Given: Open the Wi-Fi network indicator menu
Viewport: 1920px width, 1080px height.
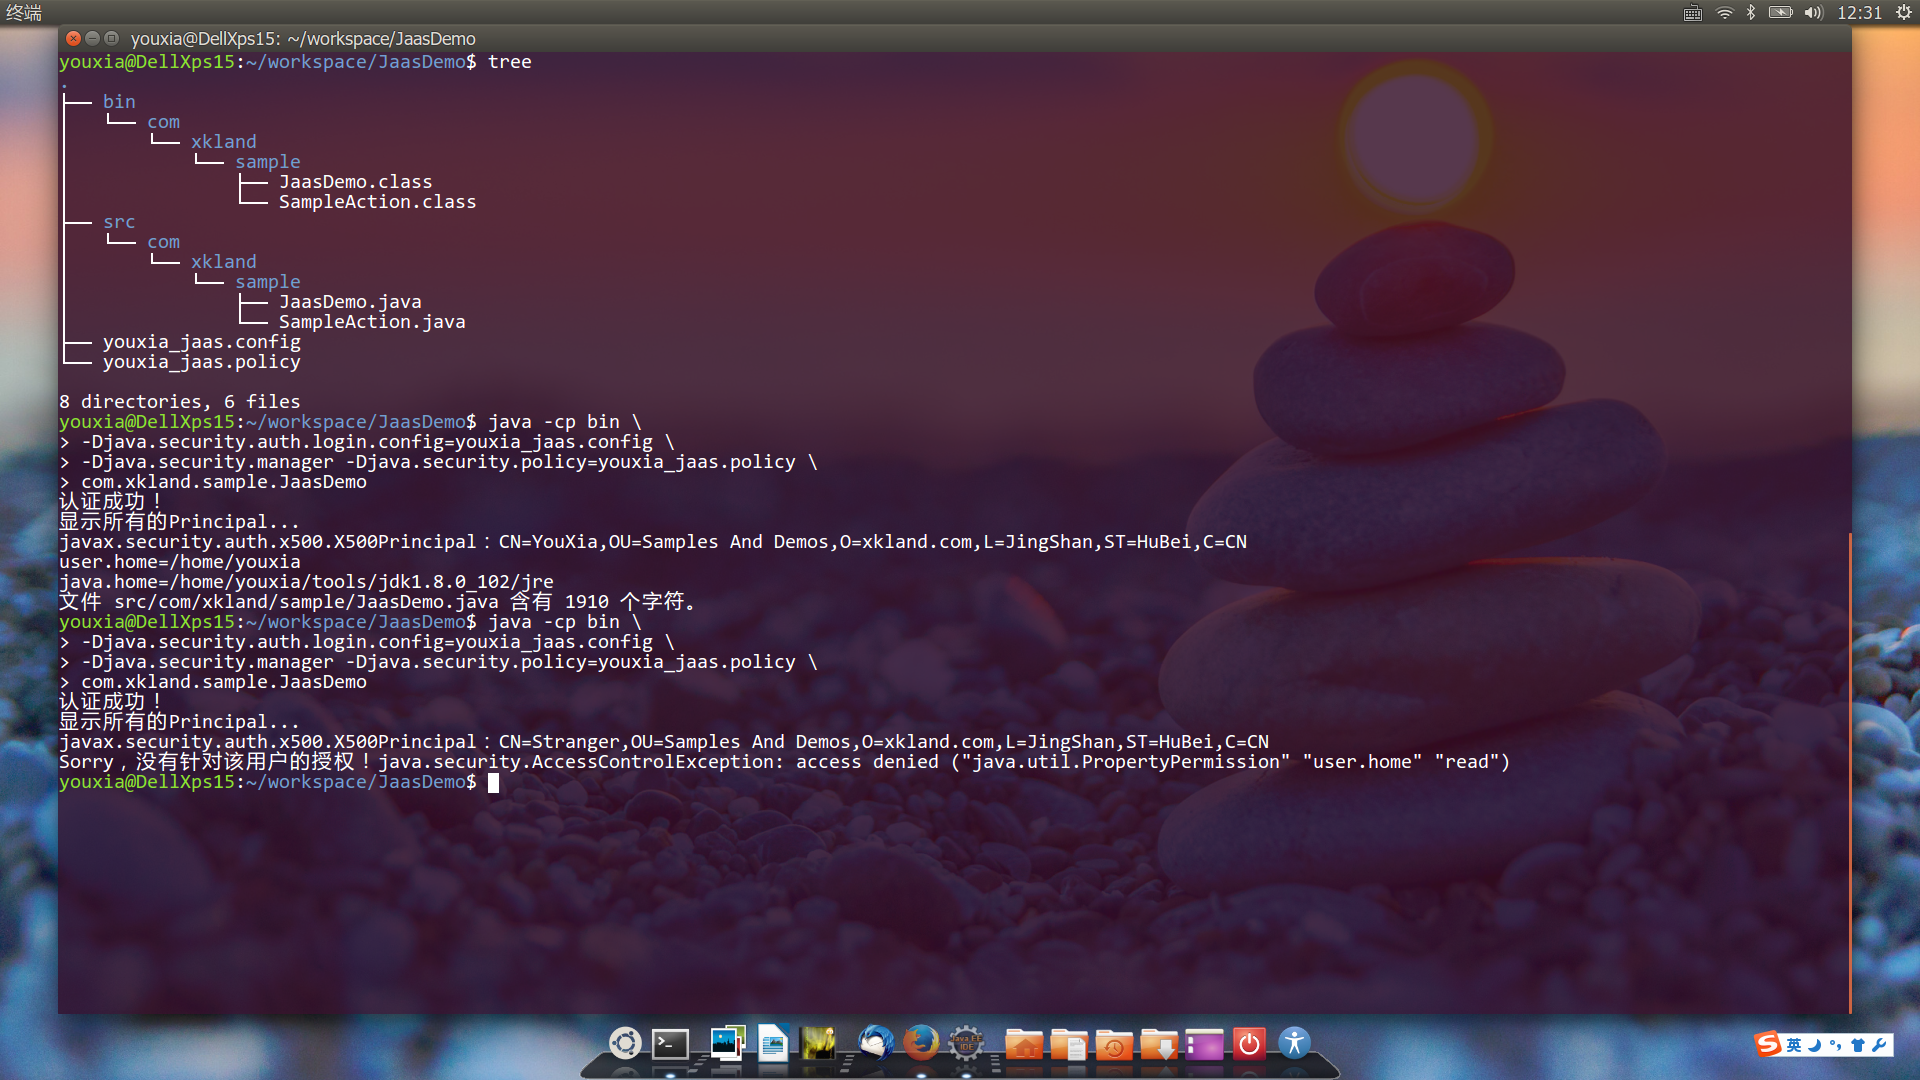Looking at the screenshot, I should coord(1724,13).
